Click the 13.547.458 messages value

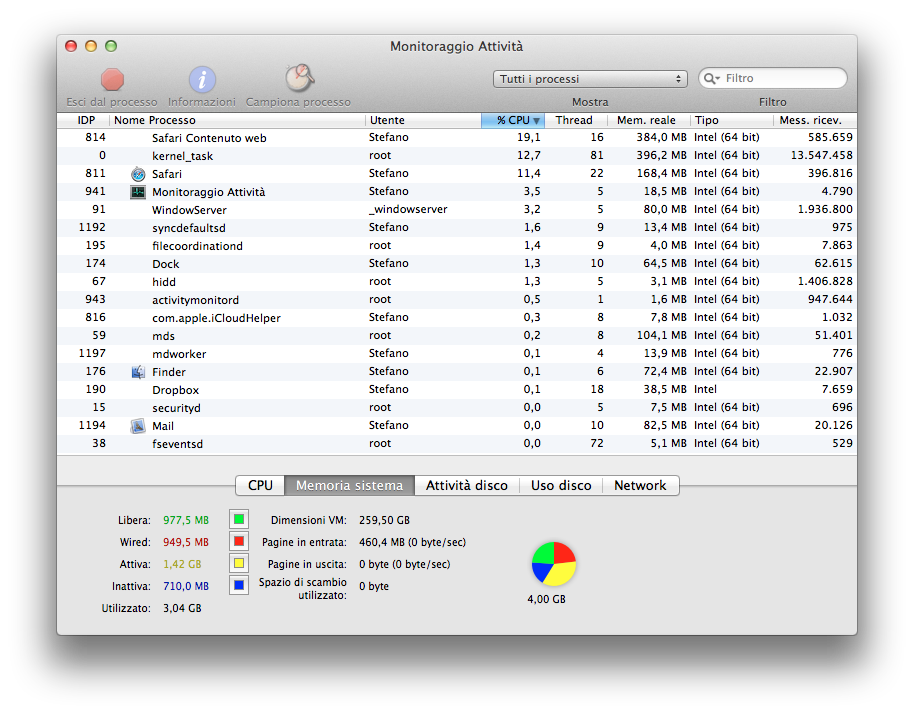(821, 156)
